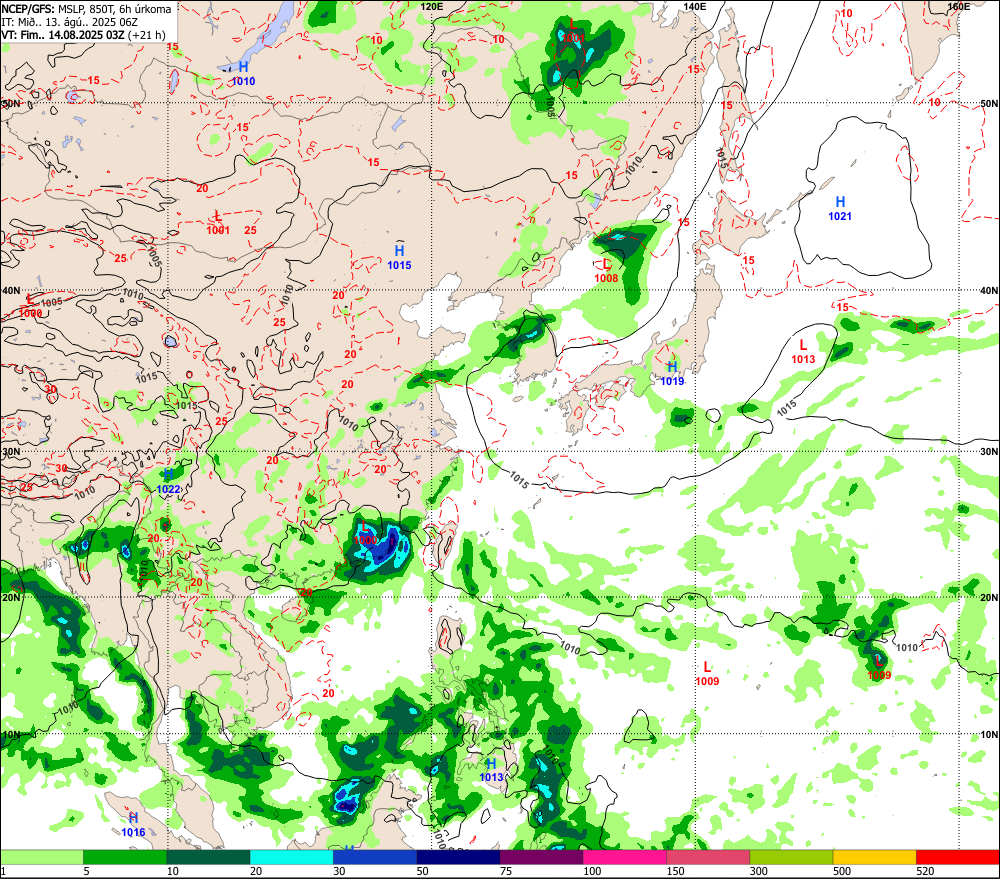The image size is (1000, 879).
Task: Click the light green 1–5 mm legend swatch
Action: (x=41, y=857)
